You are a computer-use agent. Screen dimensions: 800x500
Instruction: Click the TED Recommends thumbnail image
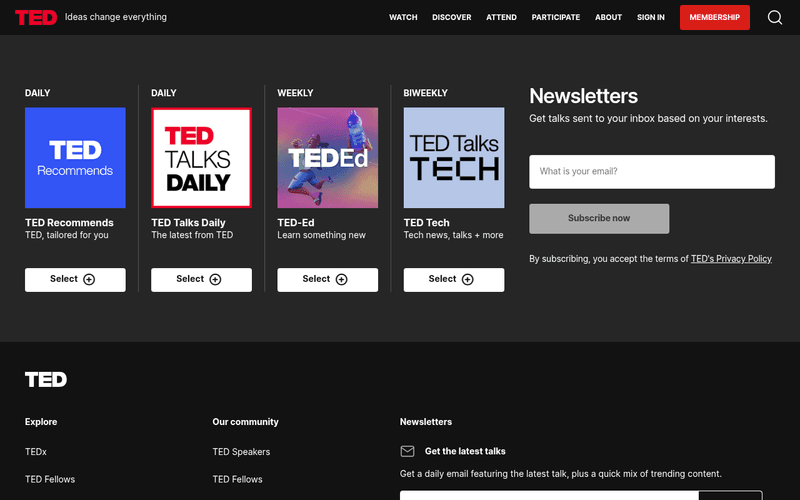tap(75, 158)
